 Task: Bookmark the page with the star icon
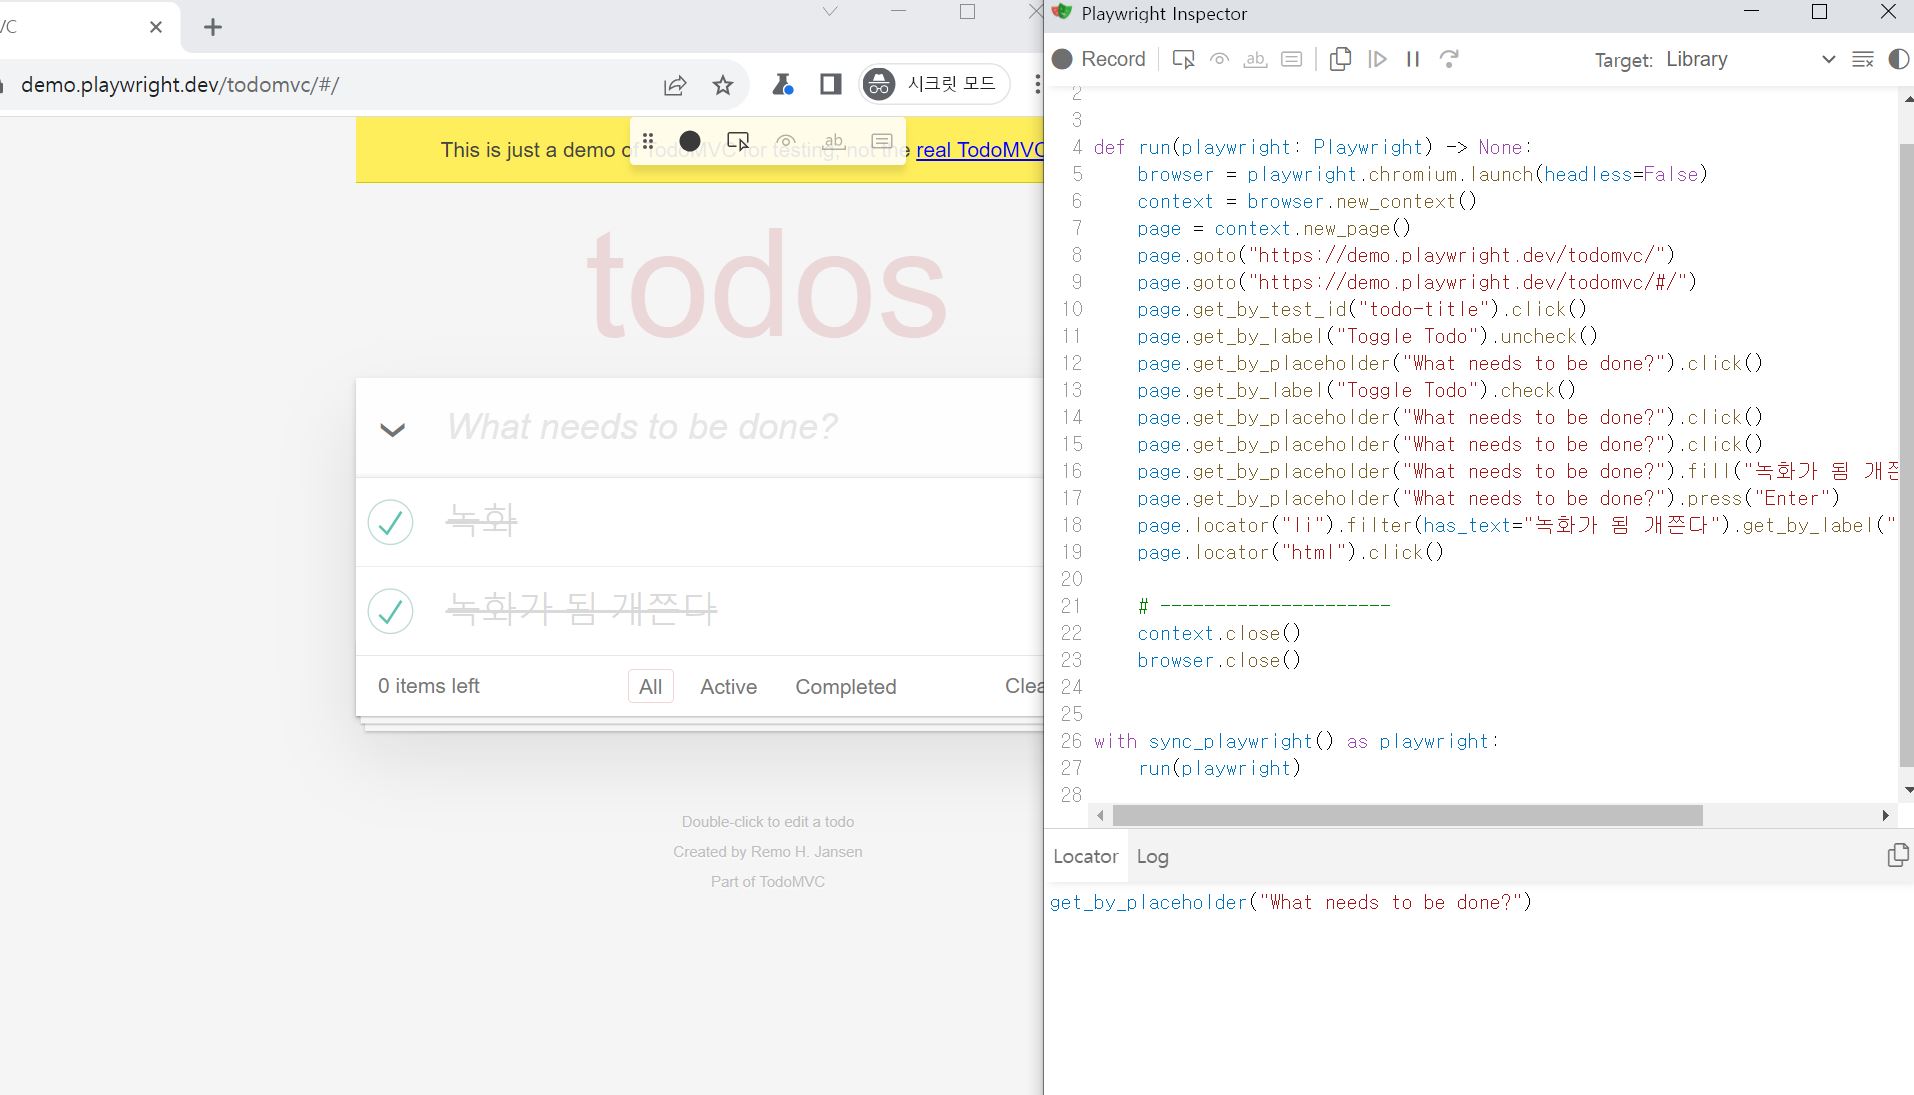coord(723,85)
